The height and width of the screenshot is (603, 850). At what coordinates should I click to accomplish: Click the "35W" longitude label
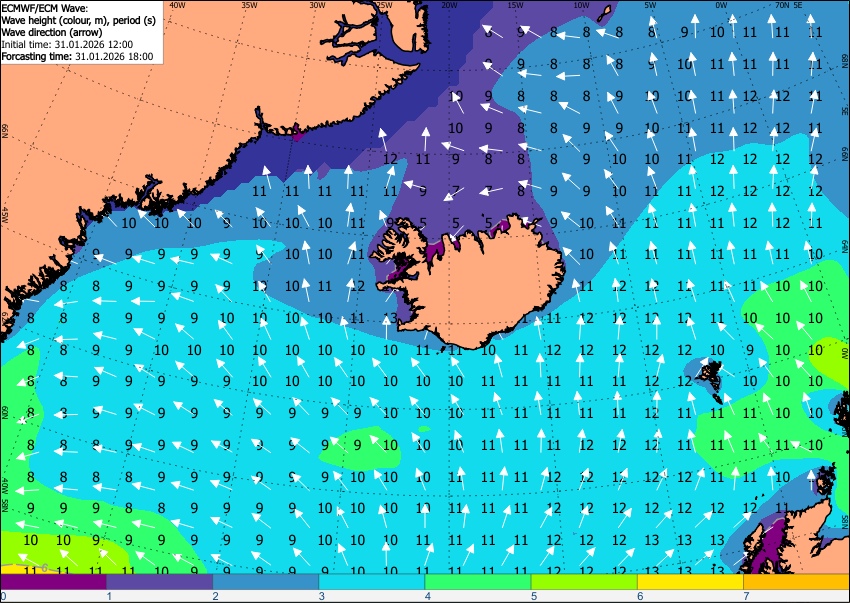[x=249, y=5]
